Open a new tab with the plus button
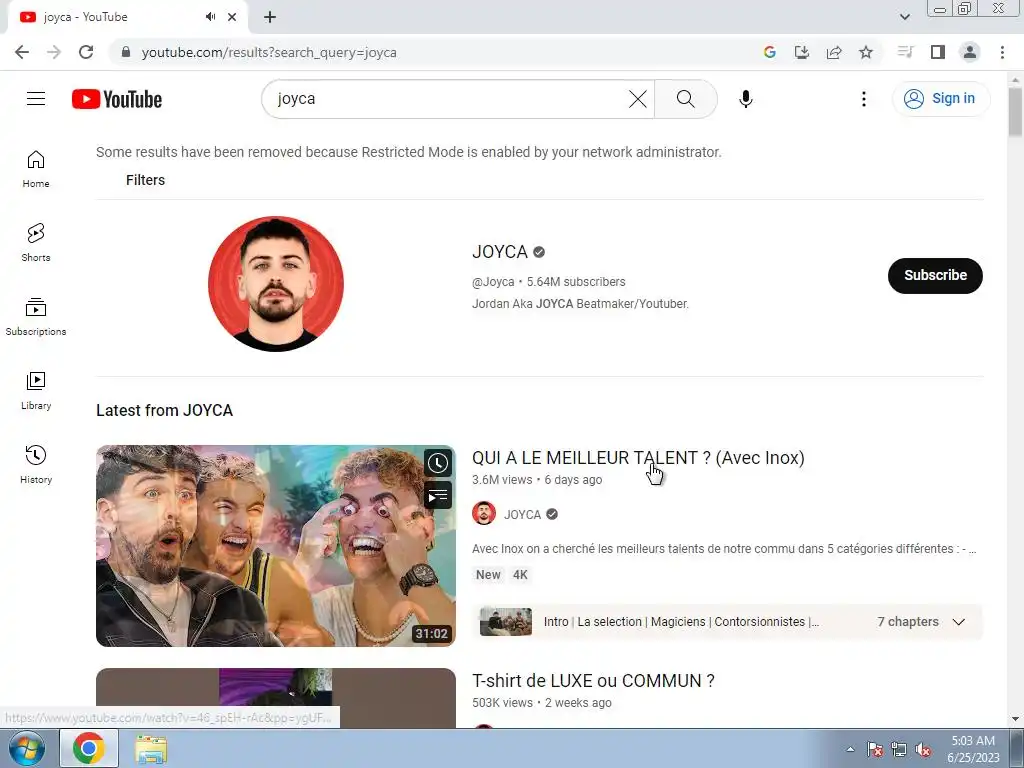1024x768 pixels. pyautogui.click(x=270, y=17)
